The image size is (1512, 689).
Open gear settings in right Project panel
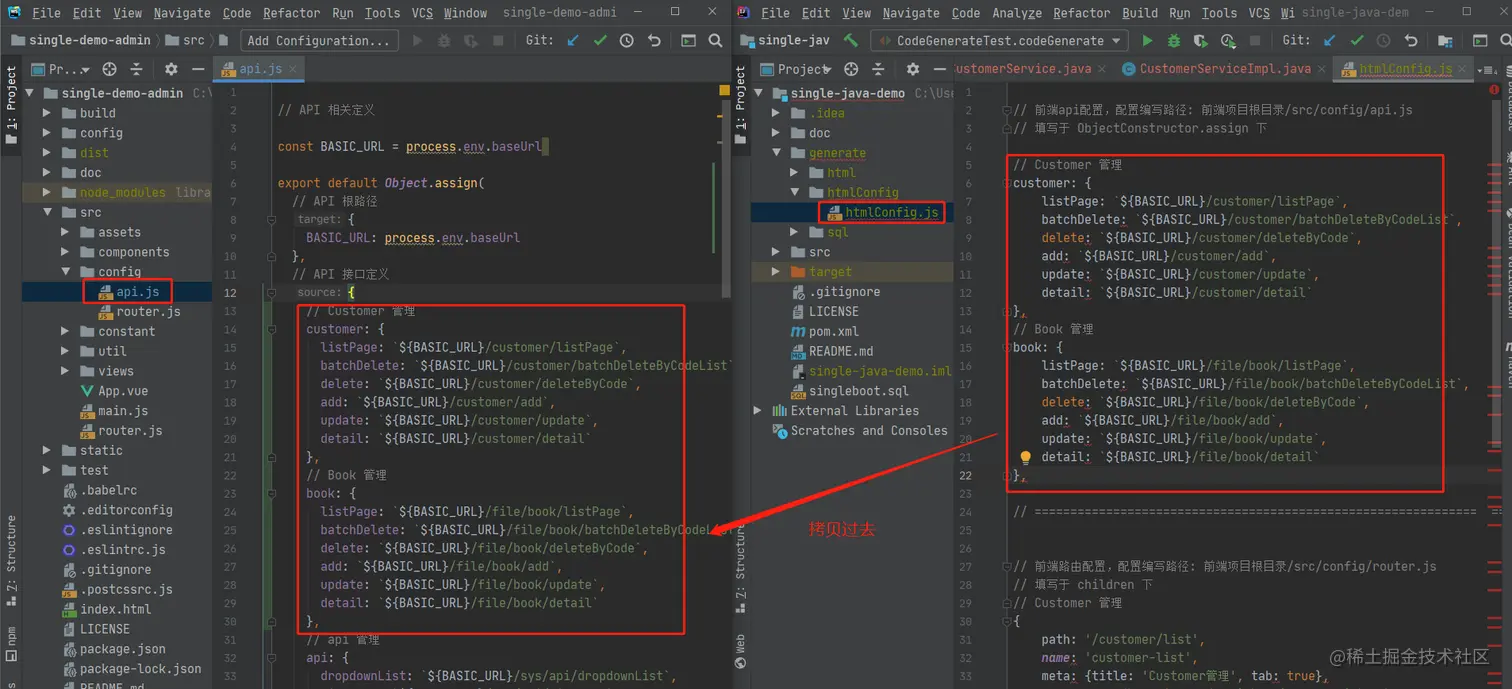pyautogui.click(x=912, y=69)
